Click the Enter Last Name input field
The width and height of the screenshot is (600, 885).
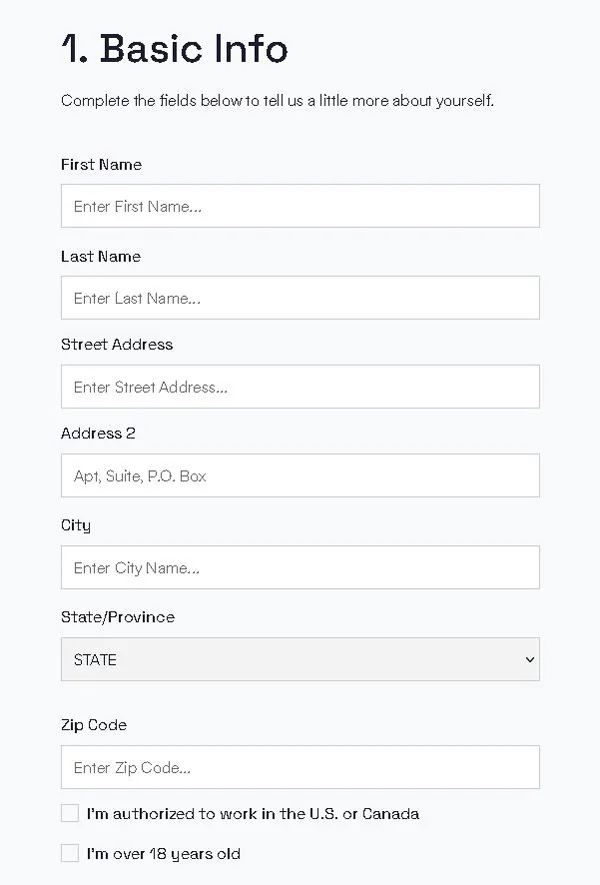[300, 297]
